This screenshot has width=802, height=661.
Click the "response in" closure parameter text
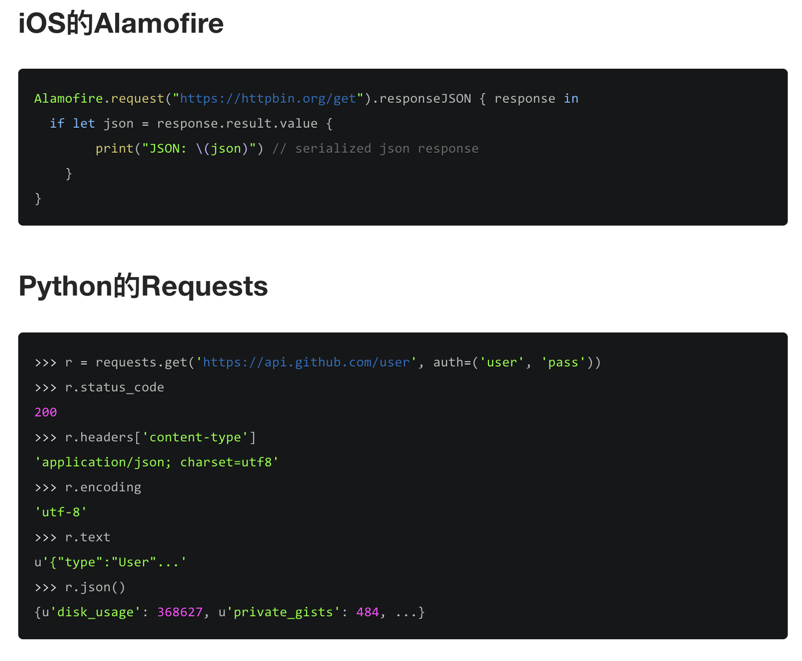coord(536,98)
